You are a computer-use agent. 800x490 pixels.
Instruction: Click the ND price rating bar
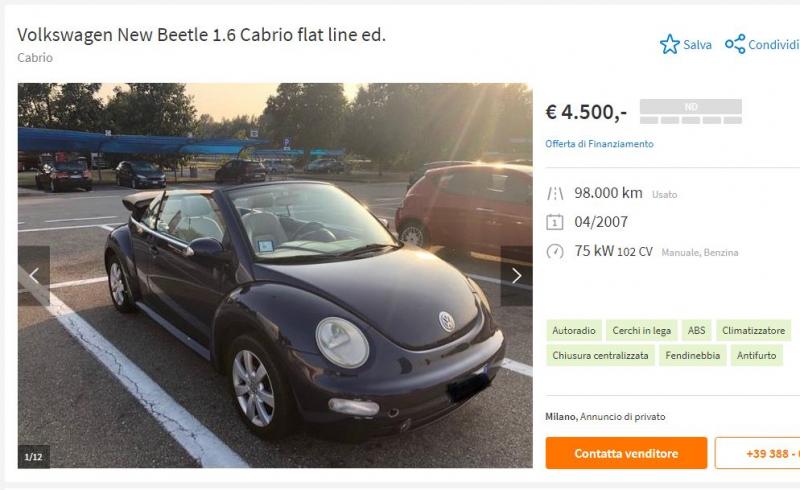click(691, 112)
